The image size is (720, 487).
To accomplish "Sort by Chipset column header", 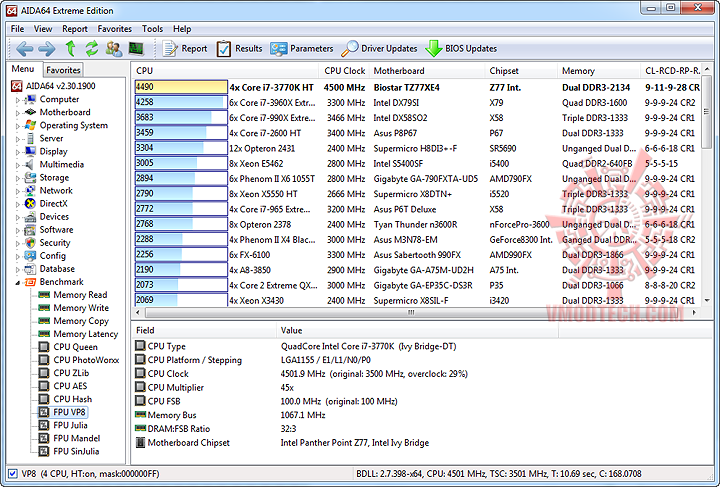I will click(521, 71).
